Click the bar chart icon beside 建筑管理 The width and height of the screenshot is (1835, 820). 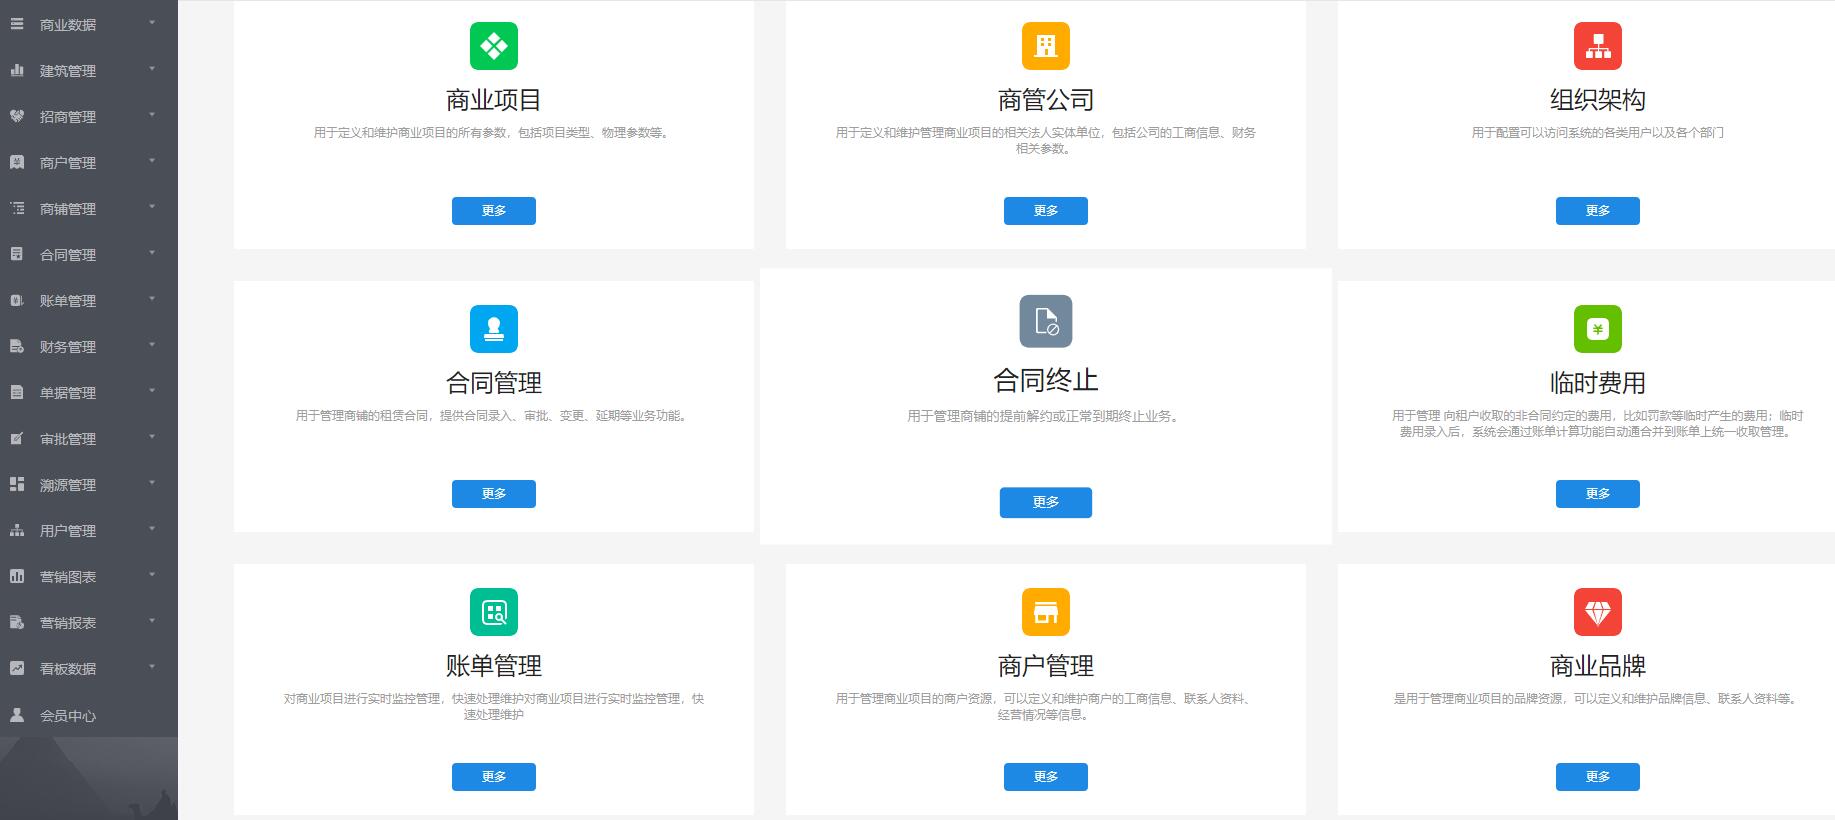(17, 70)
